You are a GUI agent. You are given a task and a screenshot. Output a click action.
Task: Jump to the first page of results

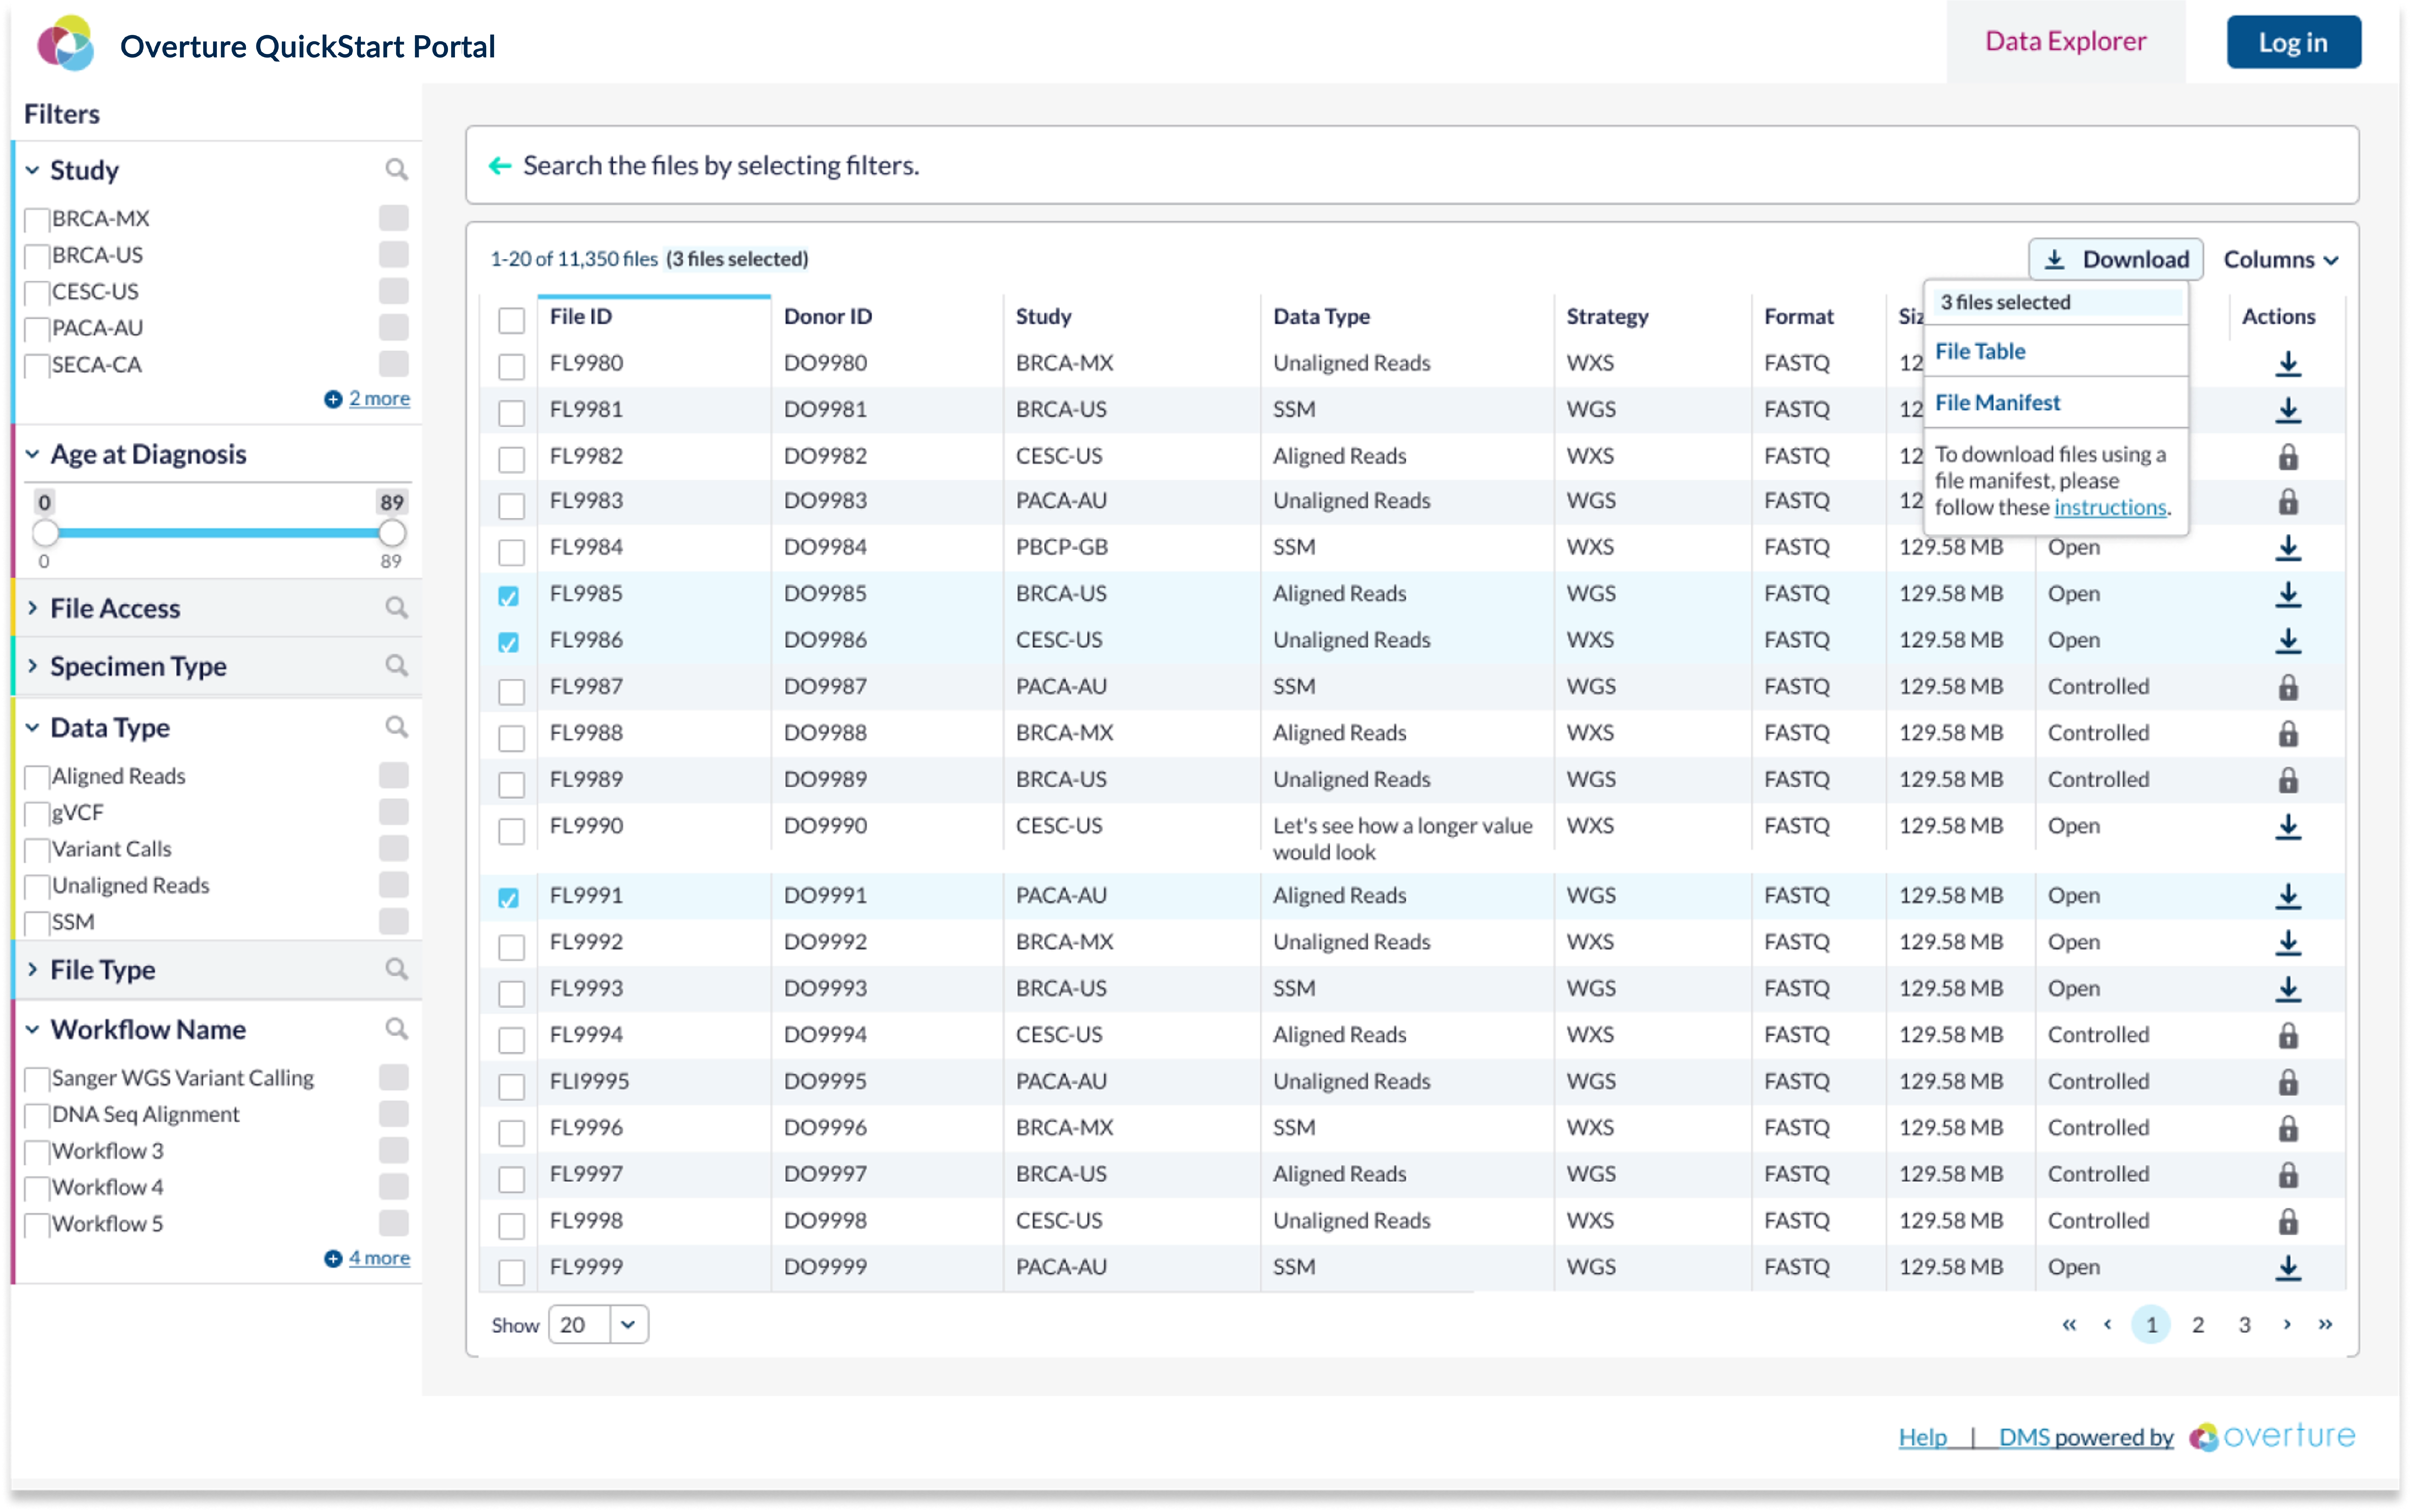2069,1325
